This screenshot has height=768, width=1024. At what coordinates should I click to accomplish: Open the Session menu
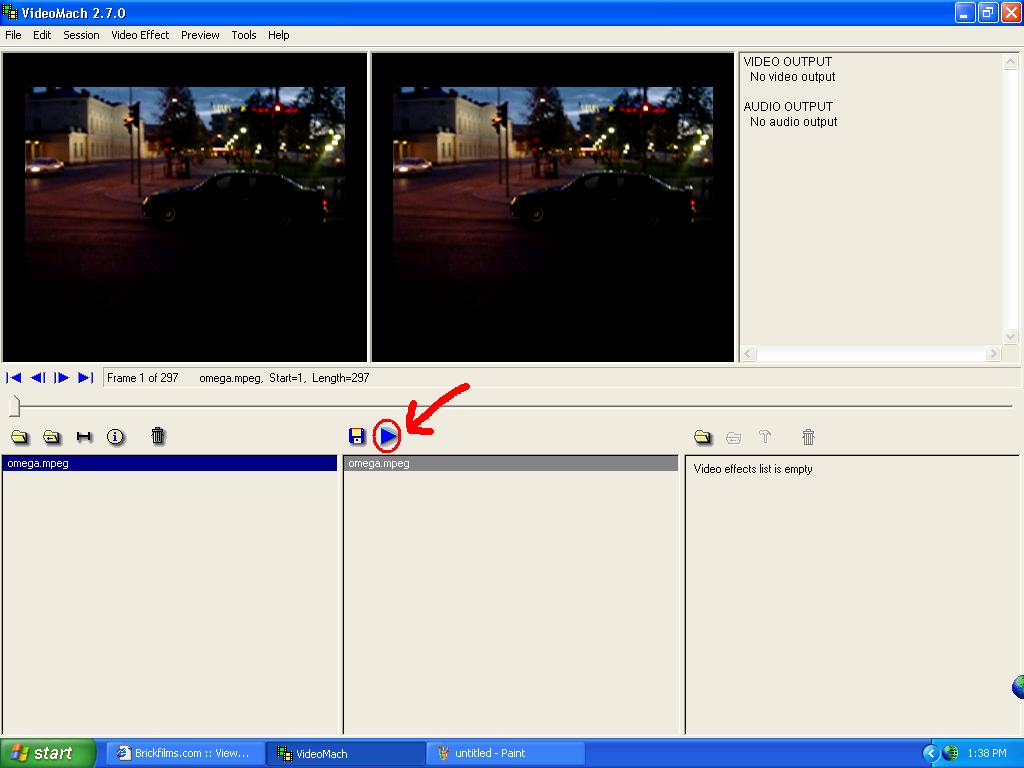(x=81, y=35)
